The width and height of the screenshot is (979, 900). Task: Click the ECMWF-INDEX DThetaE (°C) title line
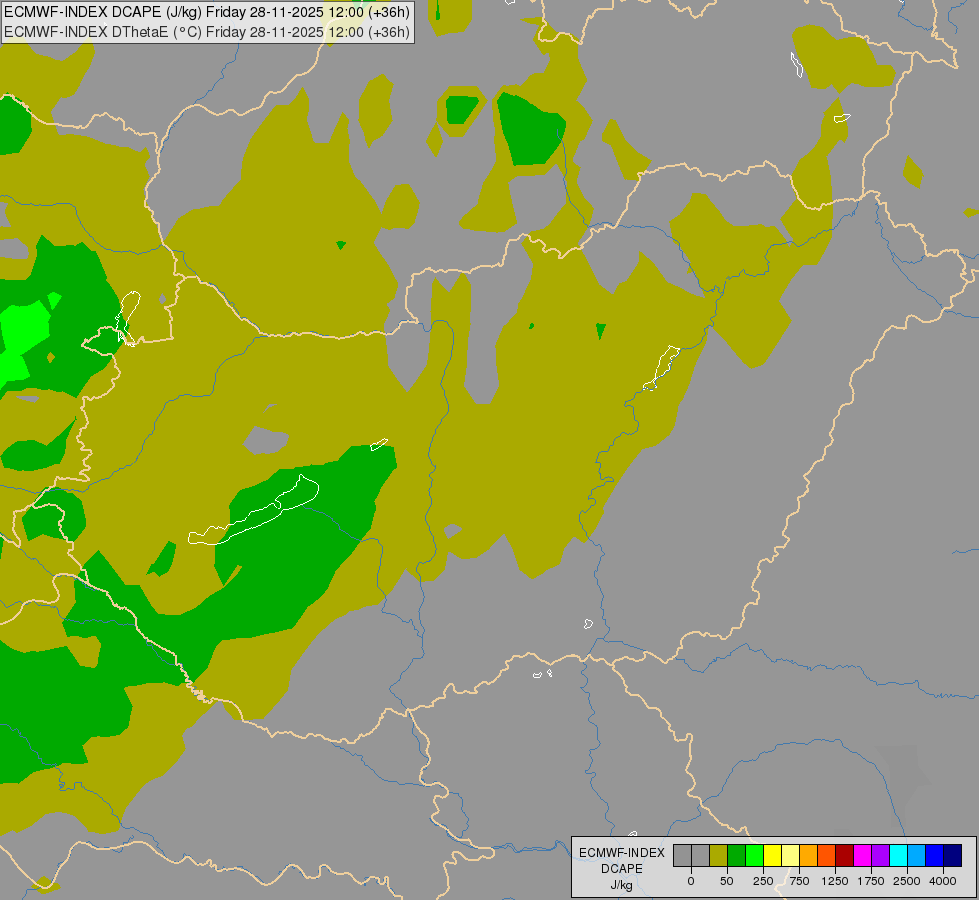[207, 32]
